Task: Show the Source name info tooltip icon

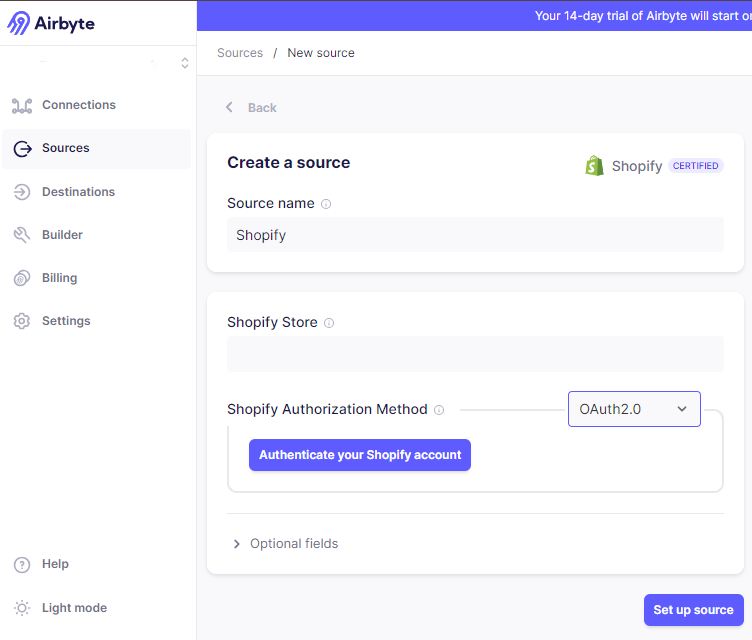Action: point(326,204)
